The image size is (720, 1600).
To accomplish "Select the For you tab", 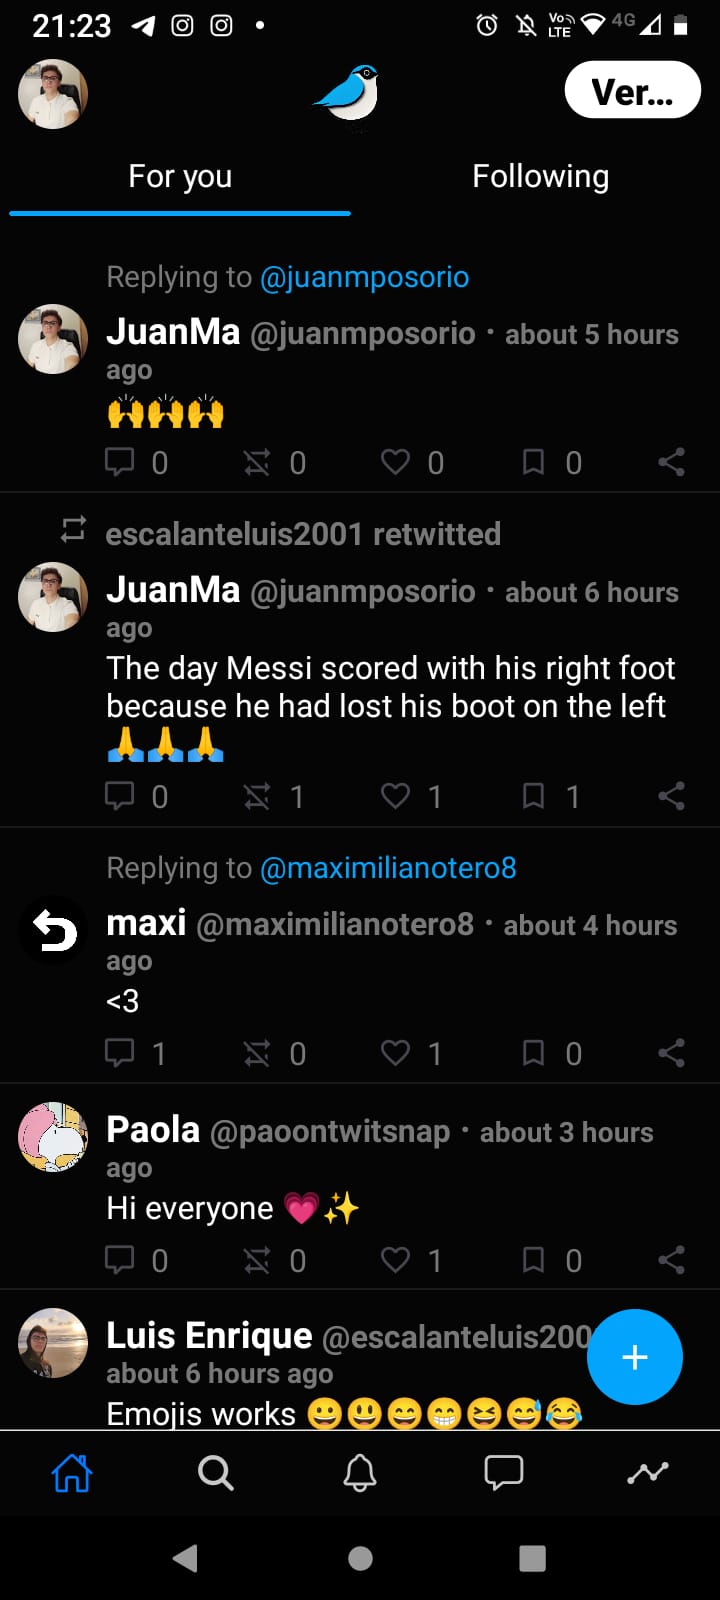I will (x=180, y=177).
